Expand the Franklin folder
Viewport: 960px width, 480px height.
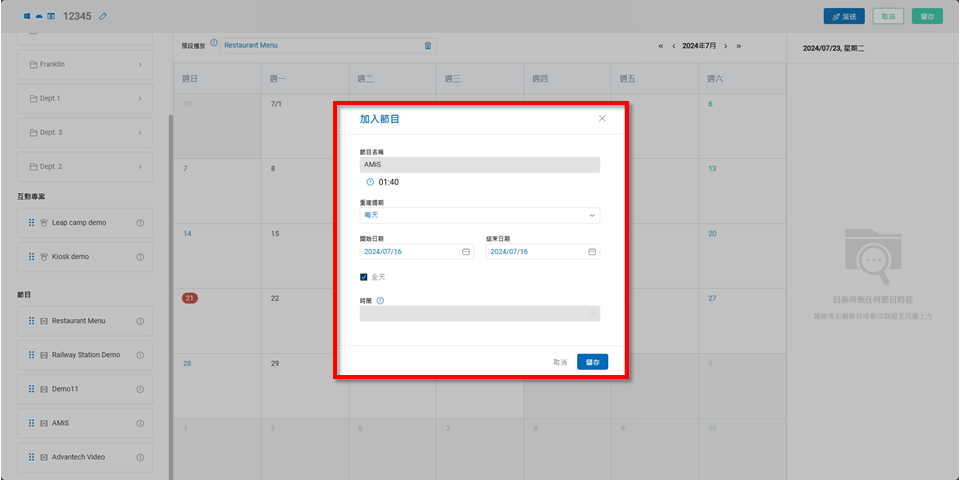pos(140,65)
